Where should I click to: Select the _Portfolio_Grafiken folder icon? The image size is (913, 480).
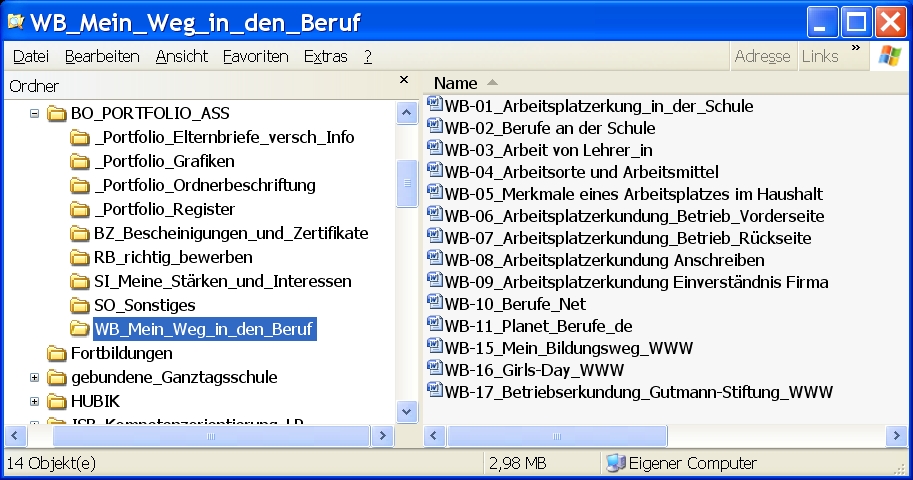tap(80, 161)
